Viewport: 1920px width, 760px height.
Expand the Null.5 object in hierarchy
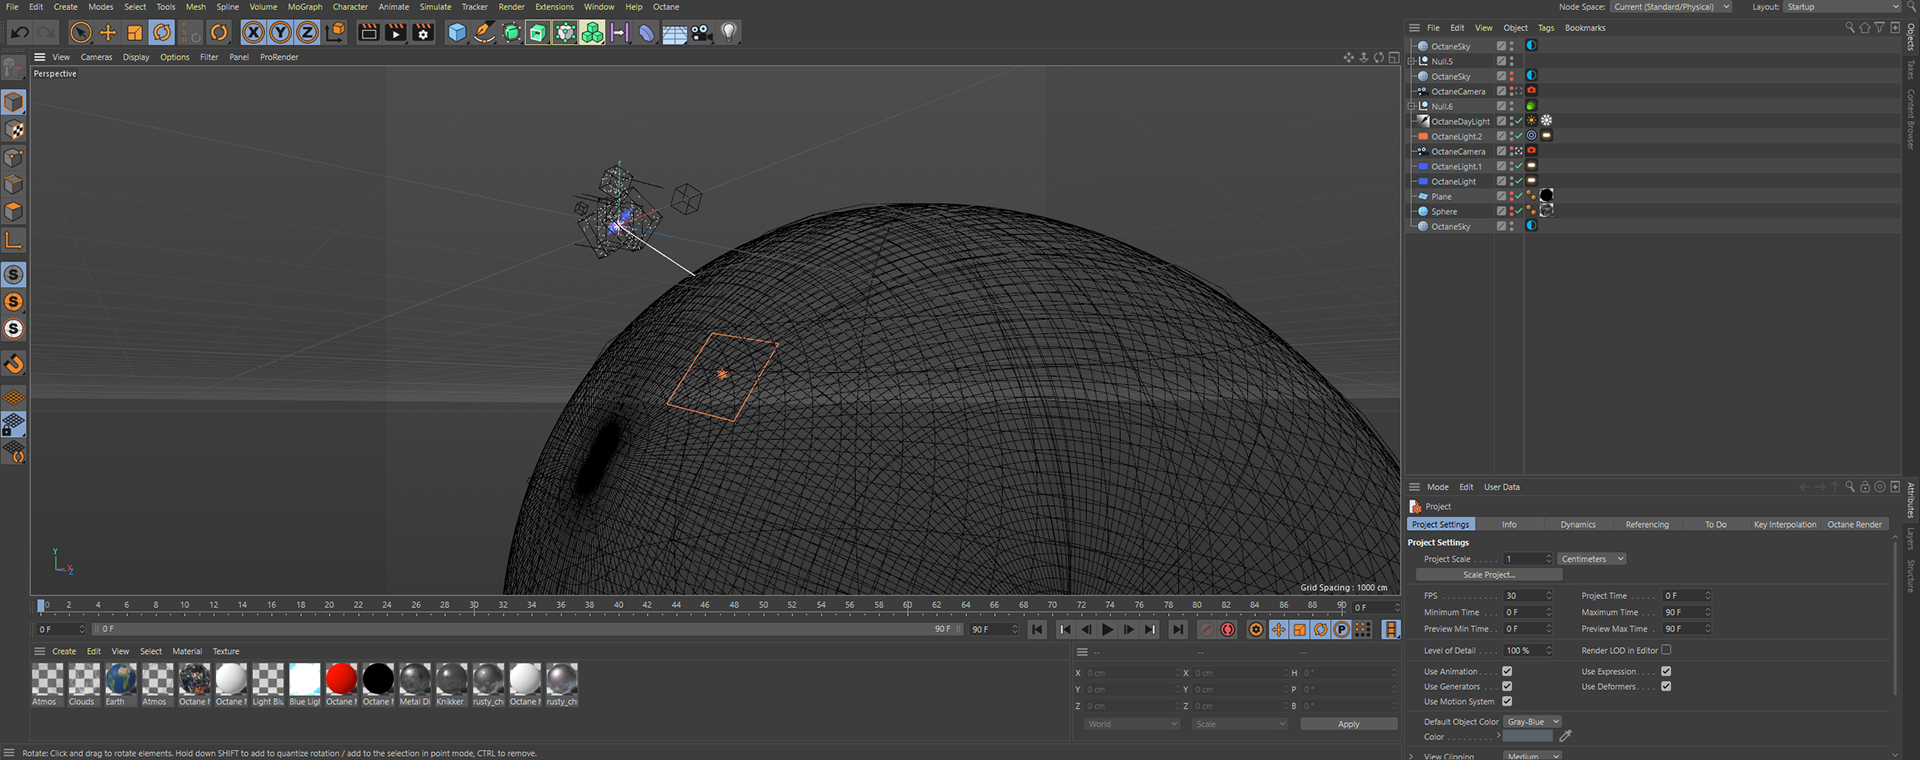click(1411, 61)
